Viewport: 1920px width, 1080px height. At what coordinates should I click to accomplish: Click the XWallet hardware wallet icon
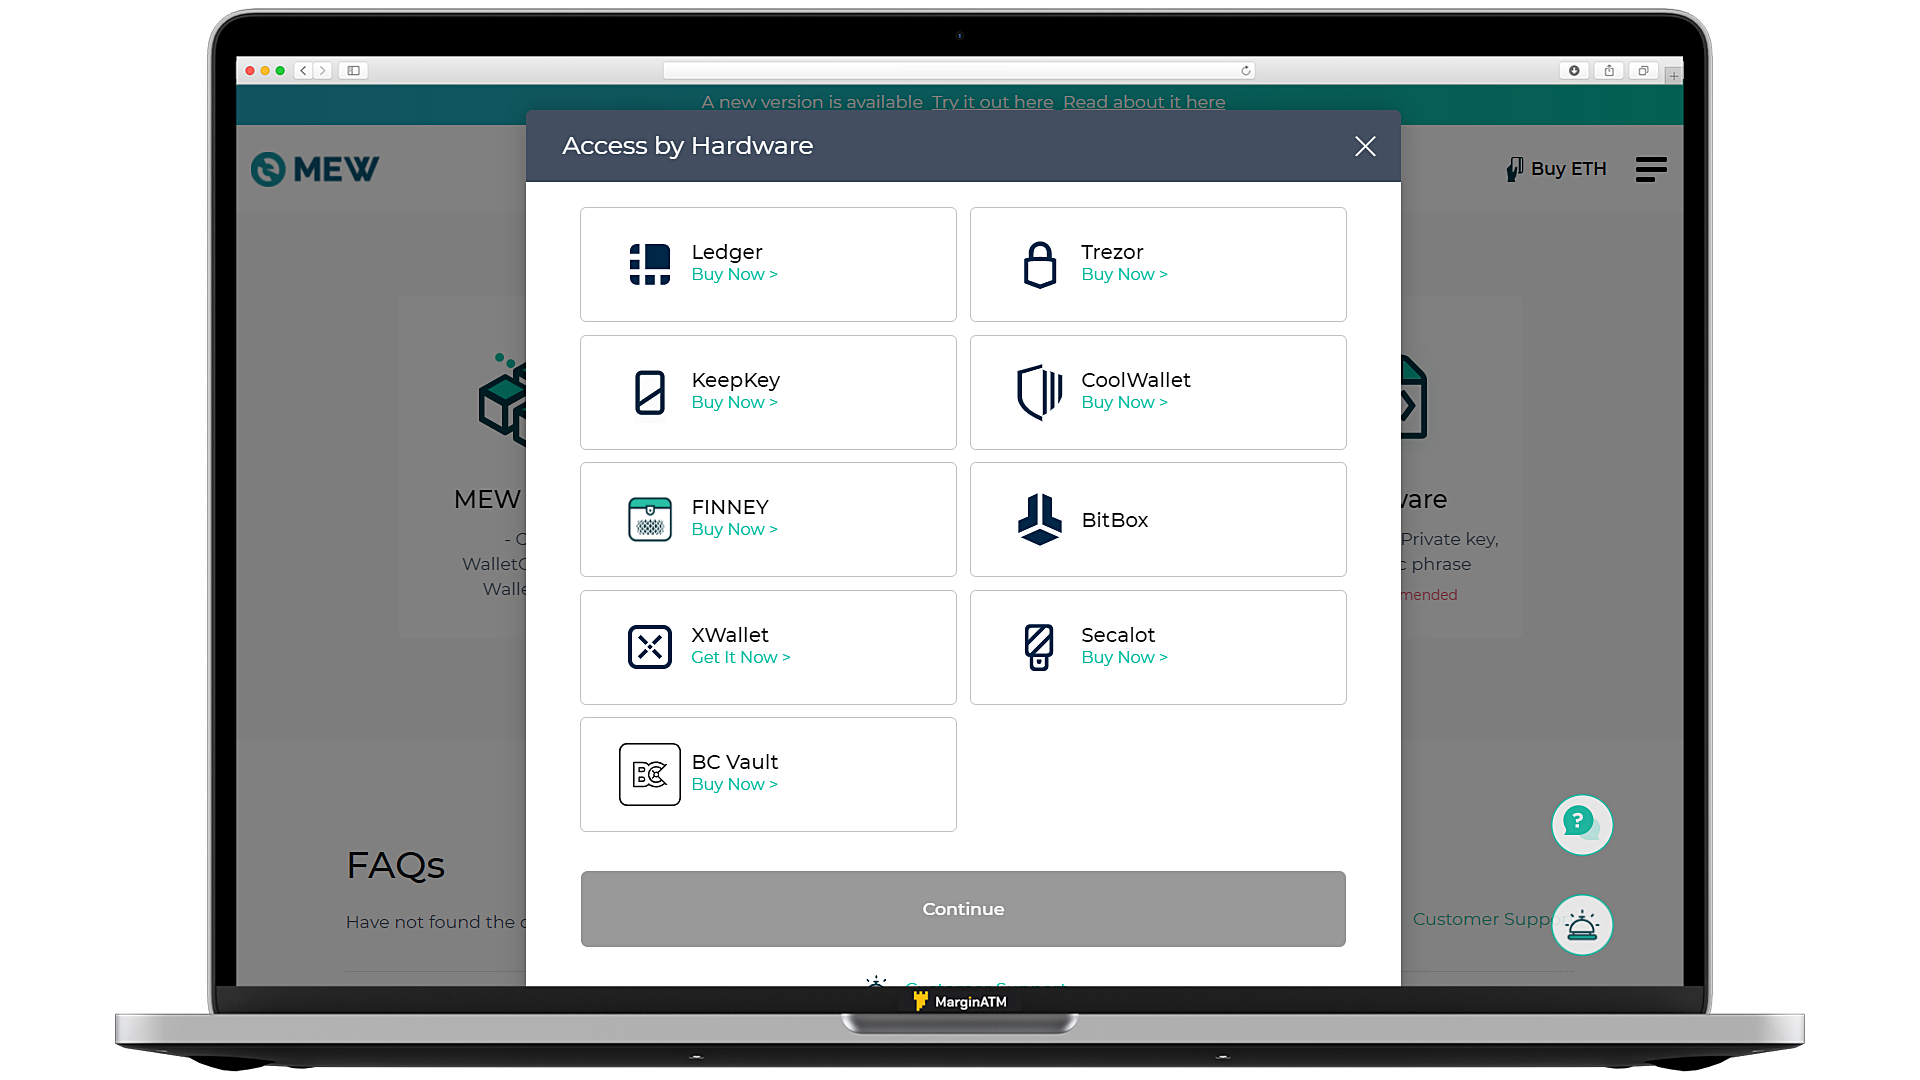tap(650, 646)
